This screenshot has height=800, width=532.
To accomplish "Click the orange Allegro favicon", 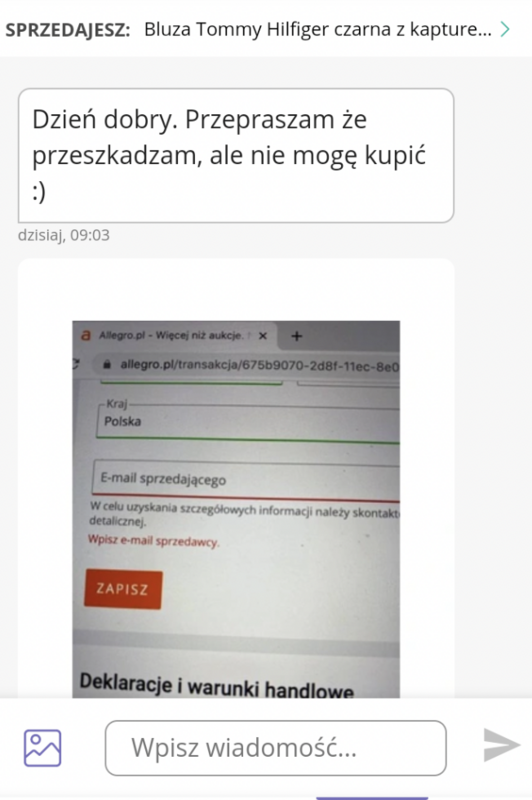I will pyautogui.click(x=86, y=335).
